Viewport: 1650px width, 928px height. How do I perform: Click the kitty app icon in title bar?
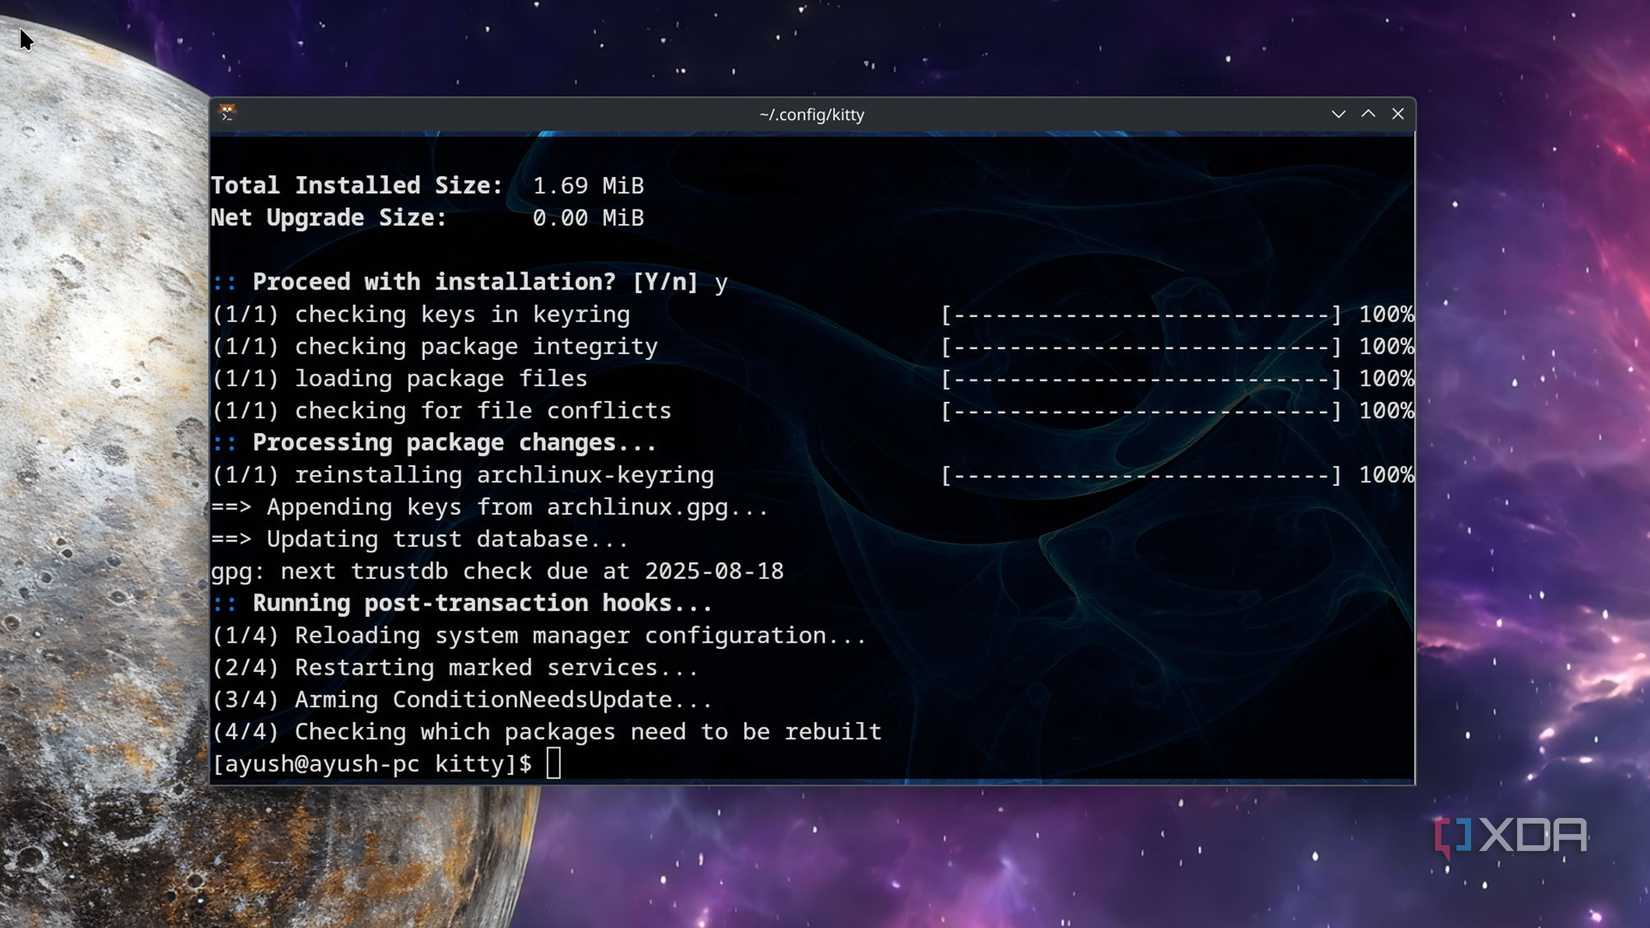click(228, 113)
